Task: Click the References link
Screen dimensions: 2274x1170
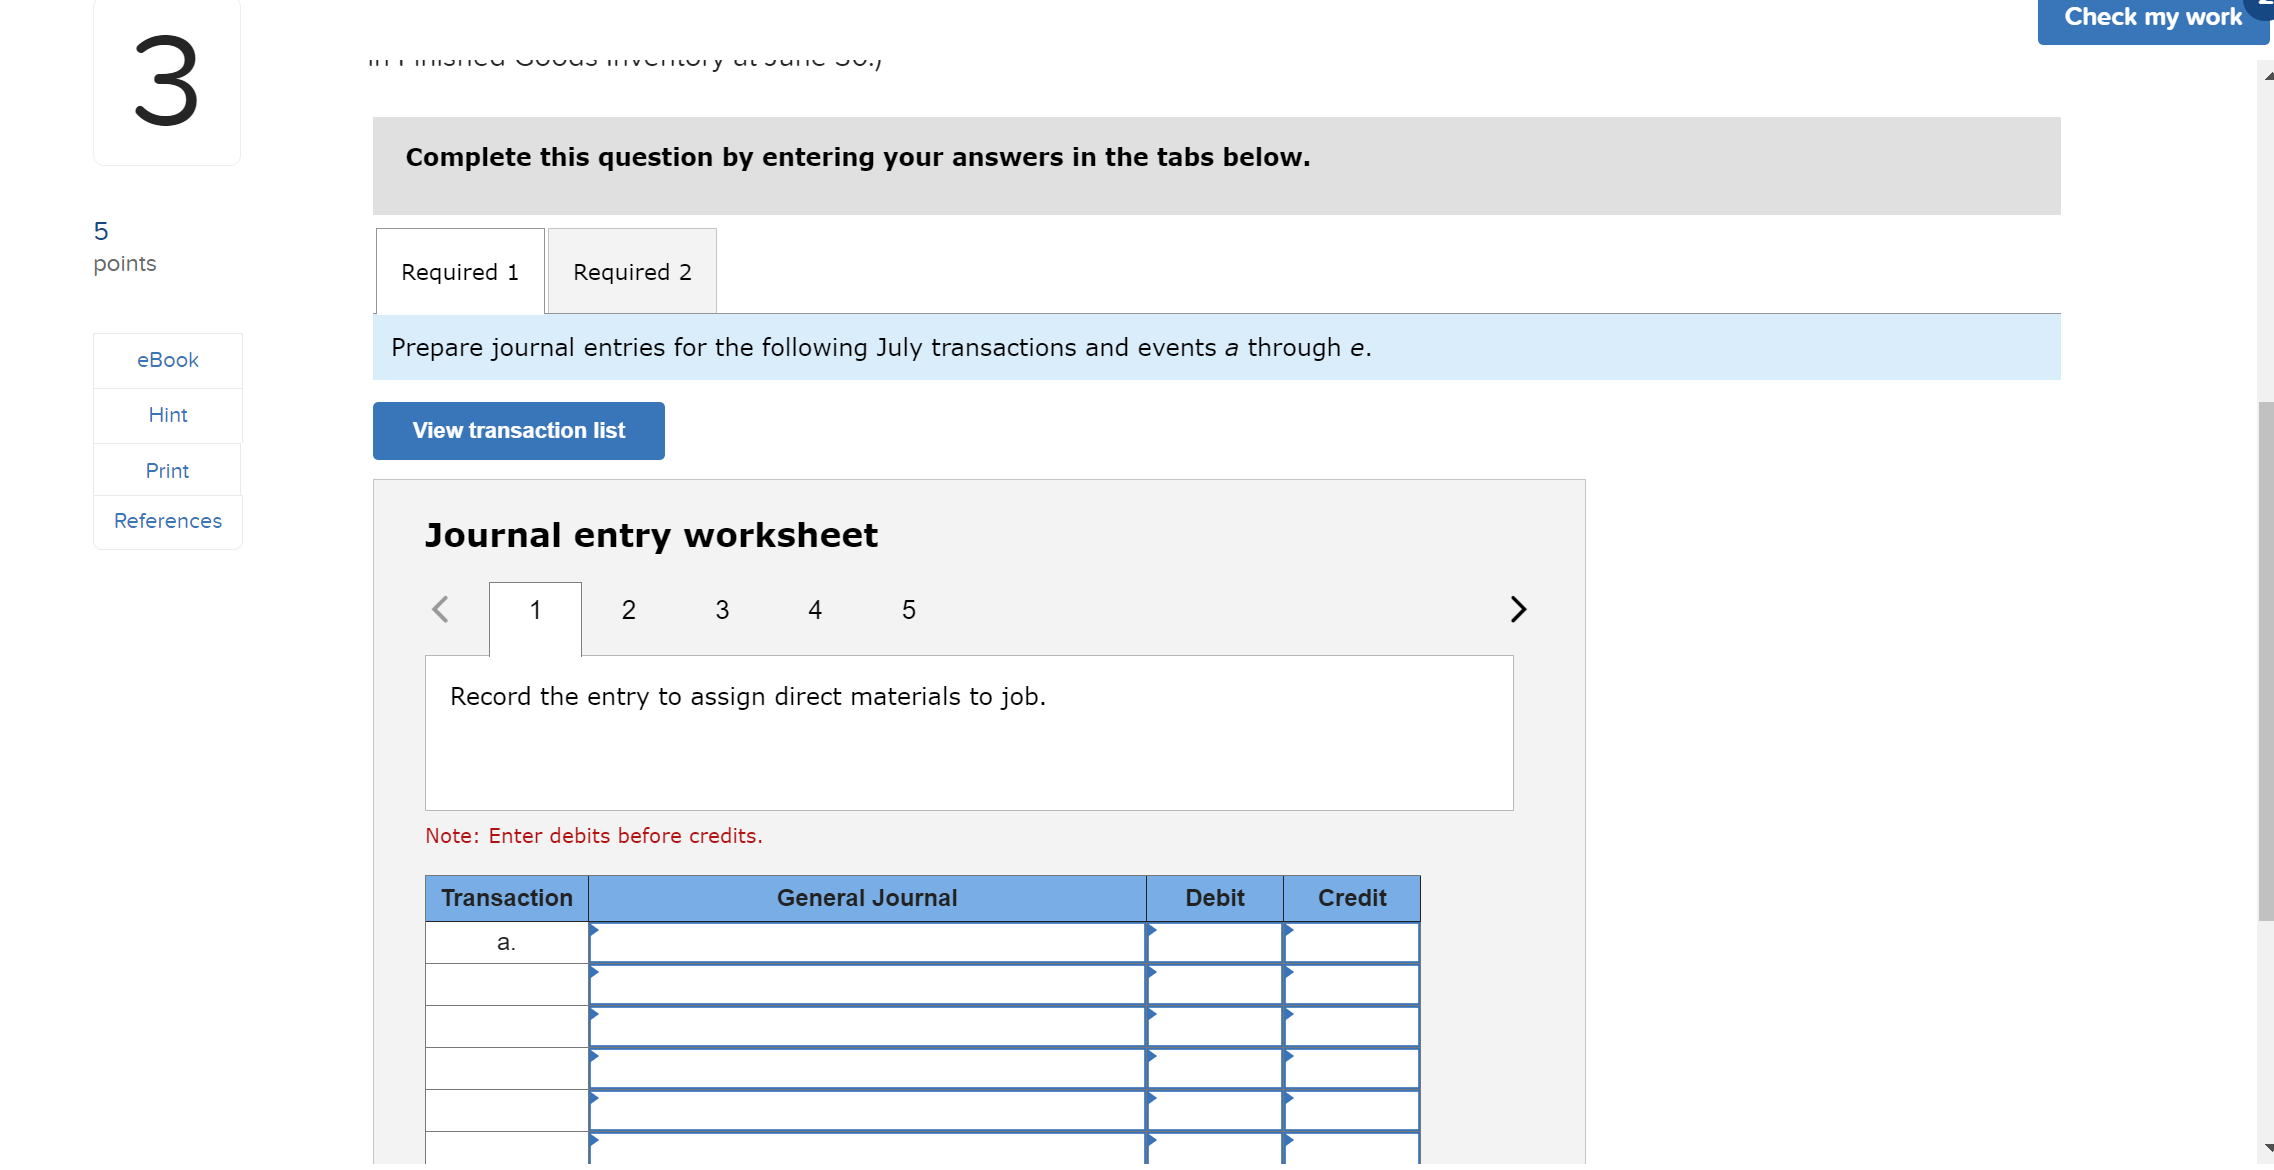Action: [166, 521]
